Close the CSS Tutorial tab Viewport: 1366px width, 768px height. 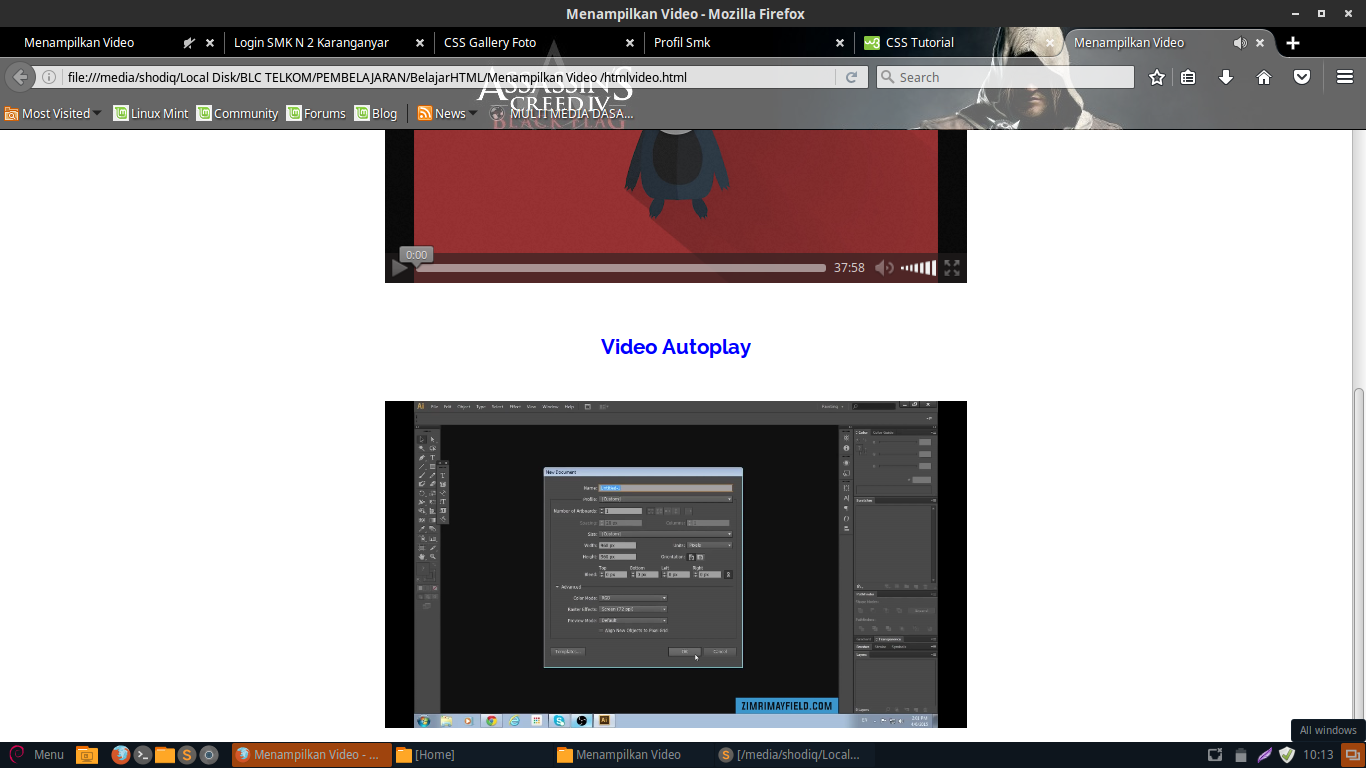(x=1050, y=43)
